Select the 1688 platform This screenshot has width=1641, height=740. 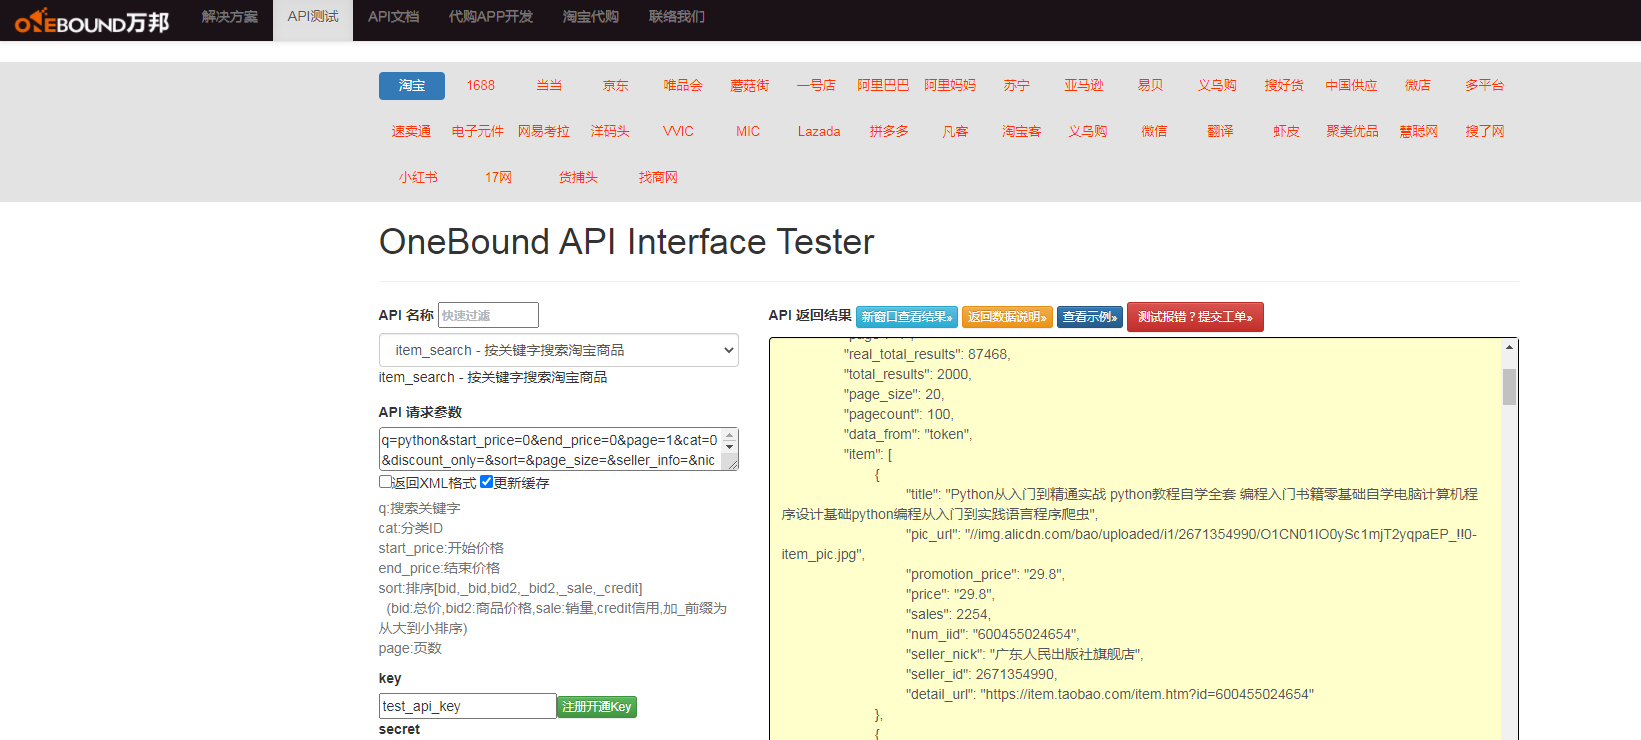point(481,86)
